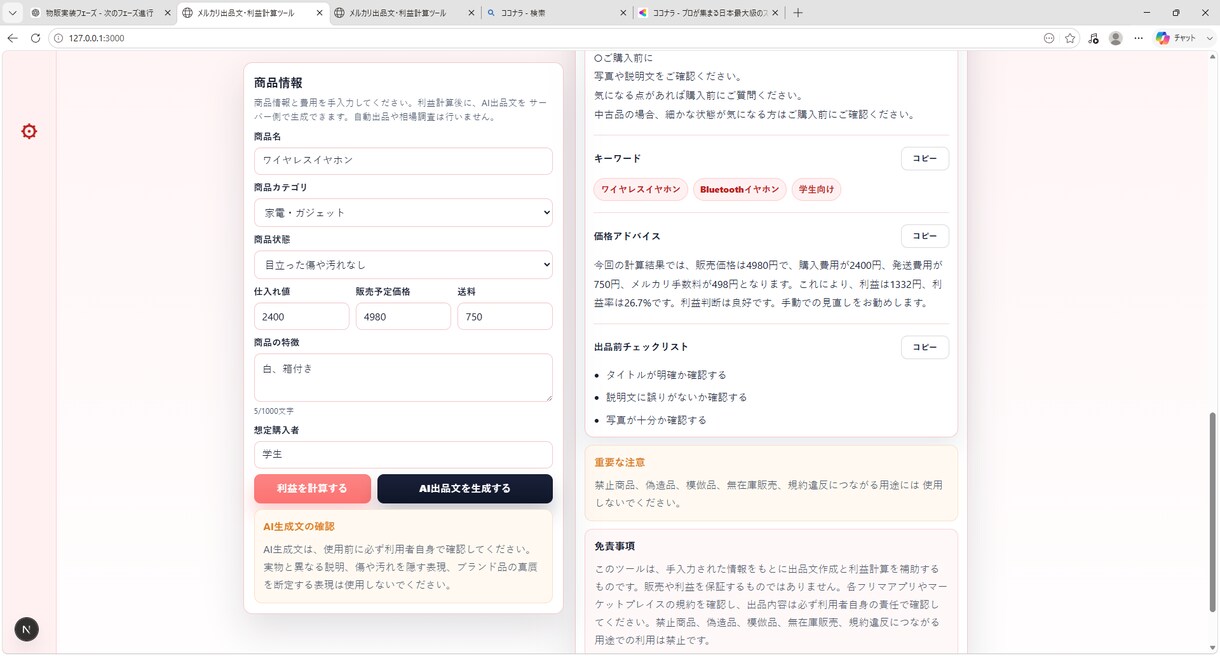The width and height of the screenshot is (1220, 656).
Task: Add this page to favorites star icon
Action: tap(1070, 38)
